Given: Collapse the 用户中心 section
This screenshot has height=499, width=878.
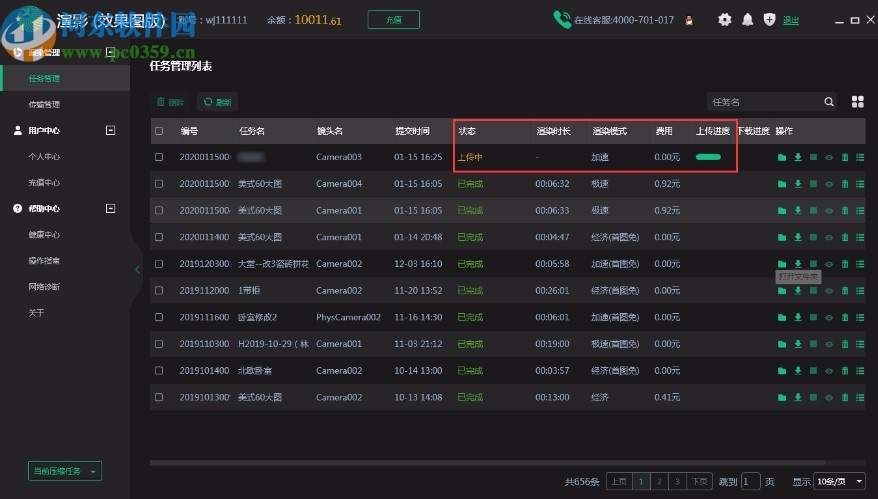Looking at the screenshot, I should (x=110, y=130).
